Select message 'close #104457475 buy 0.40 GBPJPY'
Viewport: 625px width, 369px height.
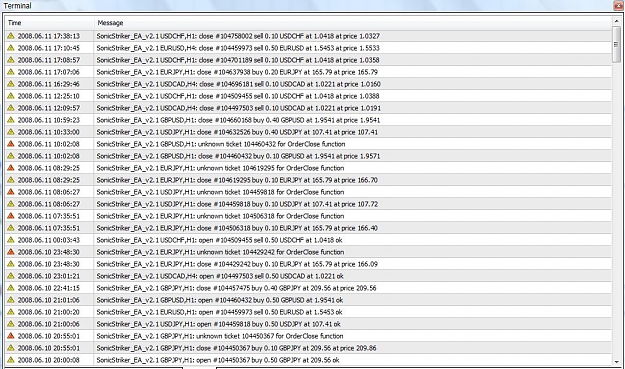236,288
